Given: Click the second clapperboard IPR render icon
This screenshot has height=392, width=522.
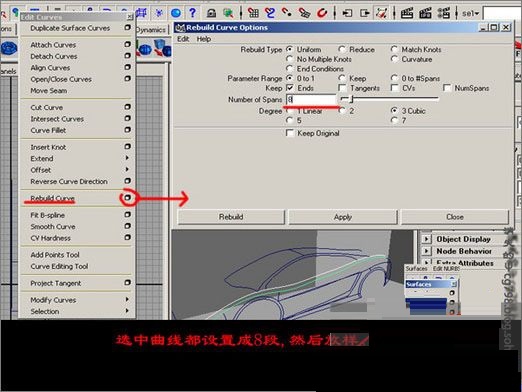Looking at the screenshot, I should [425, 13].
